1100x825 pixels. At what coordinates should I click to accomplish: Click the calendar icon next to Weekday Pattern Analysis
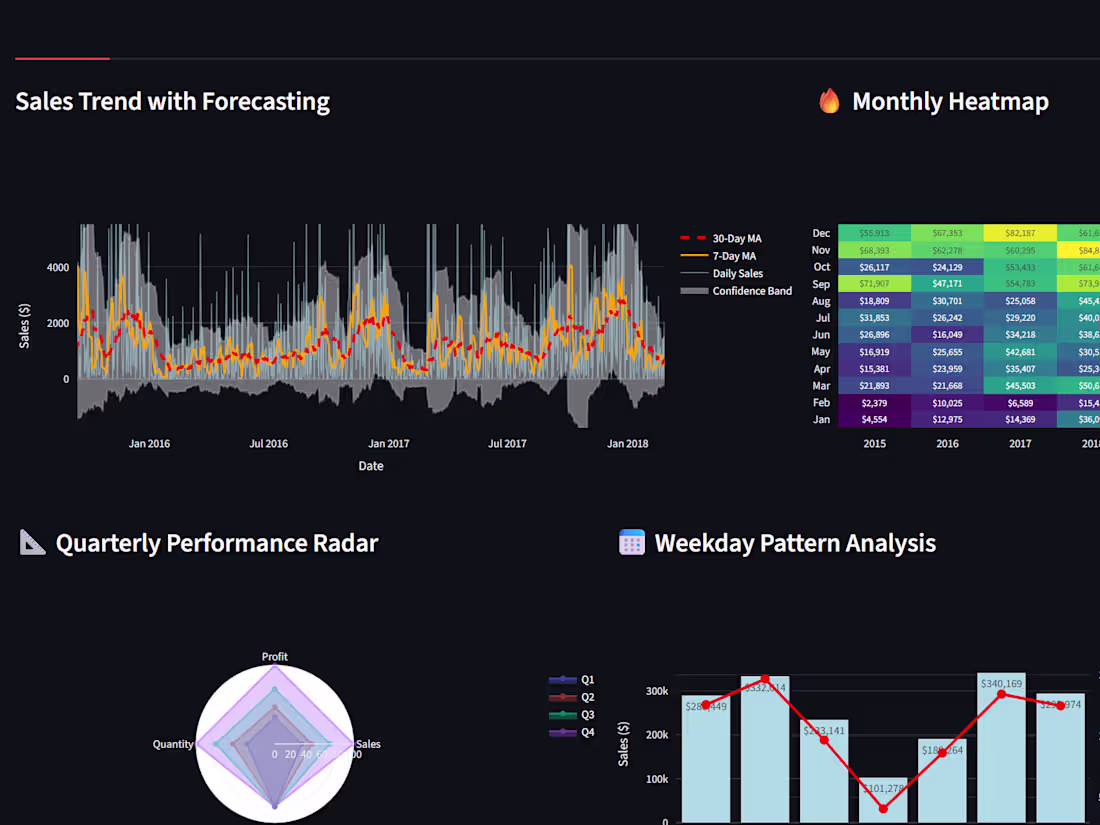(x=631, y=543)
